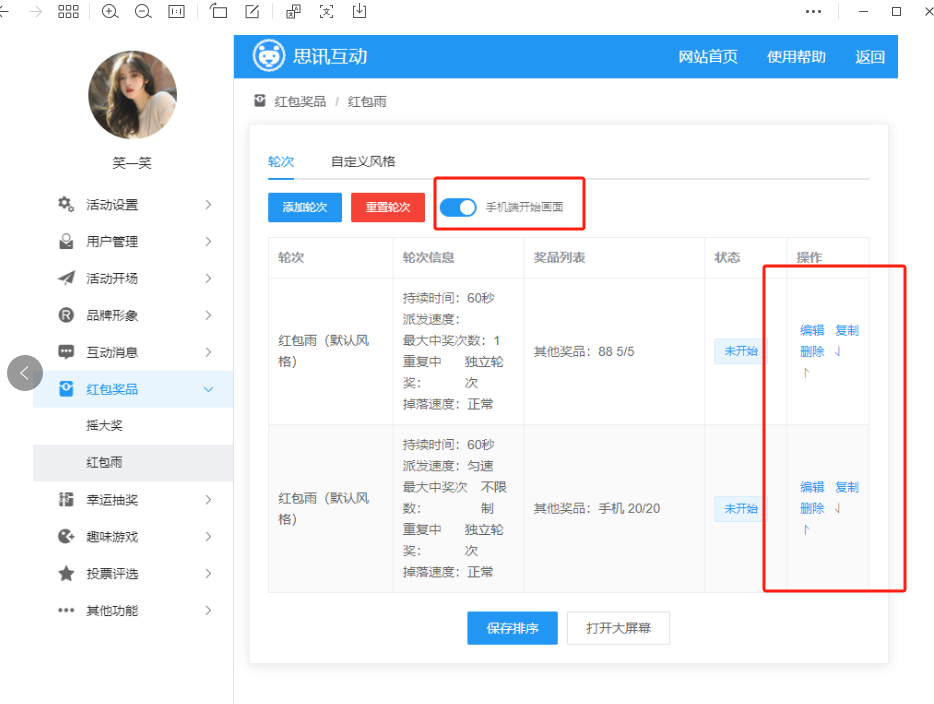Image resolution: width=934 pixels, height=704 pixels.
Task: Click 删除 link for the second round
Action: pyautogui.click(x=812, y=508)
